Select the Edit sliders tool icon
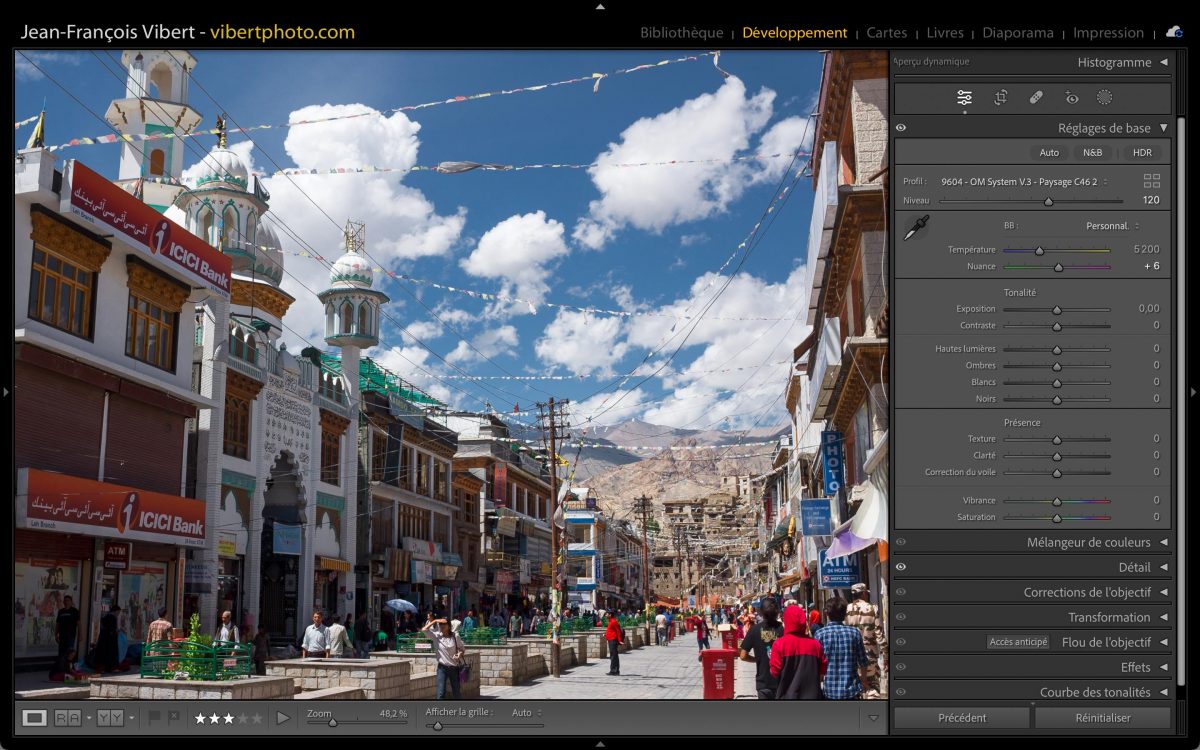Screen dimensions: 1200x750 (x=964, y=98)
